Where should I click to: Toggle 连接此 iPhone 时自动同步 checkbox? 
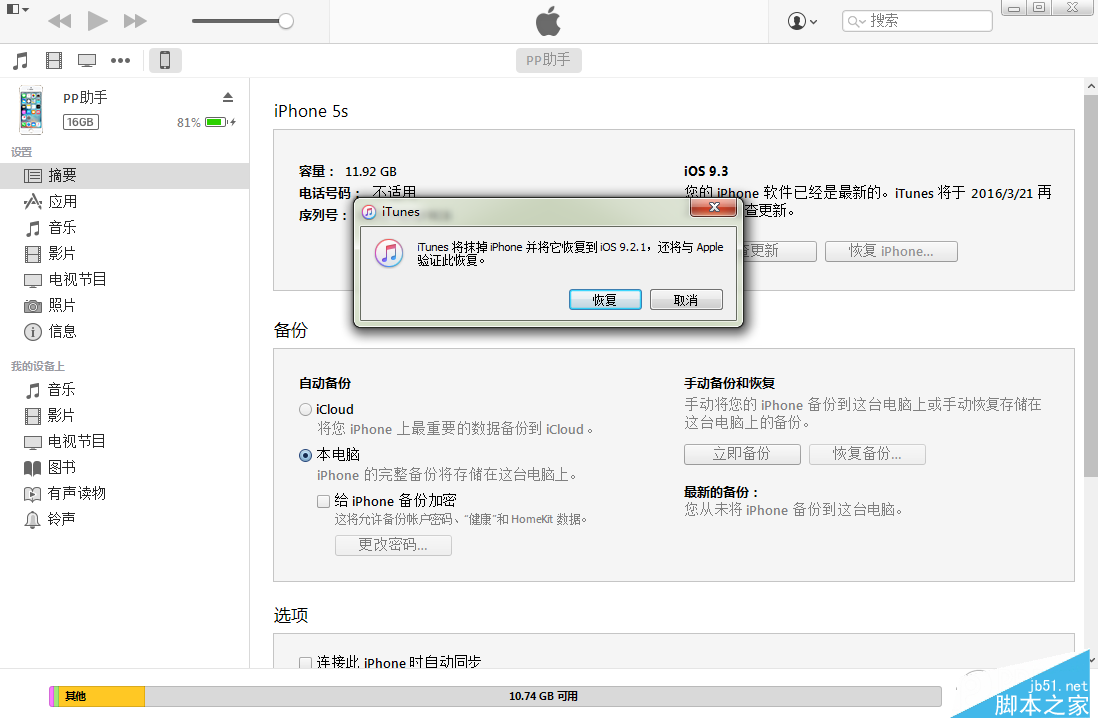click(x=305, y=662)
